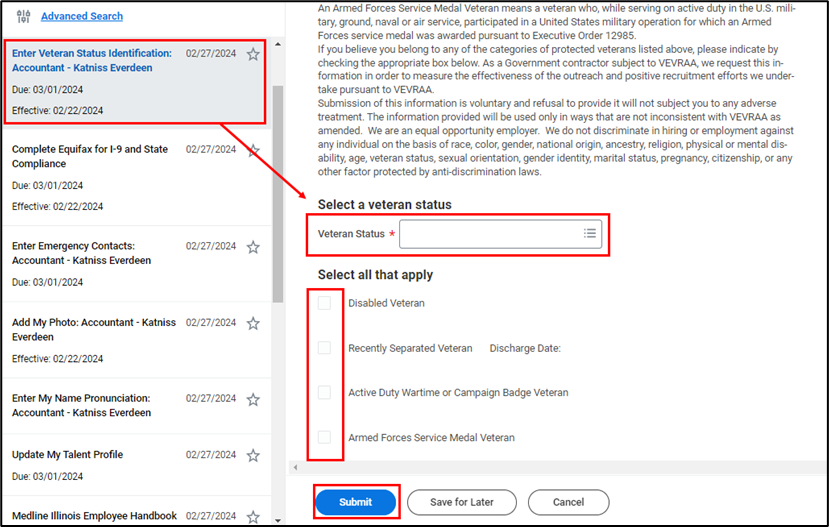
Task: Open the Enter Emergency Contacts inbox item
Action: [x=82, y=253]
